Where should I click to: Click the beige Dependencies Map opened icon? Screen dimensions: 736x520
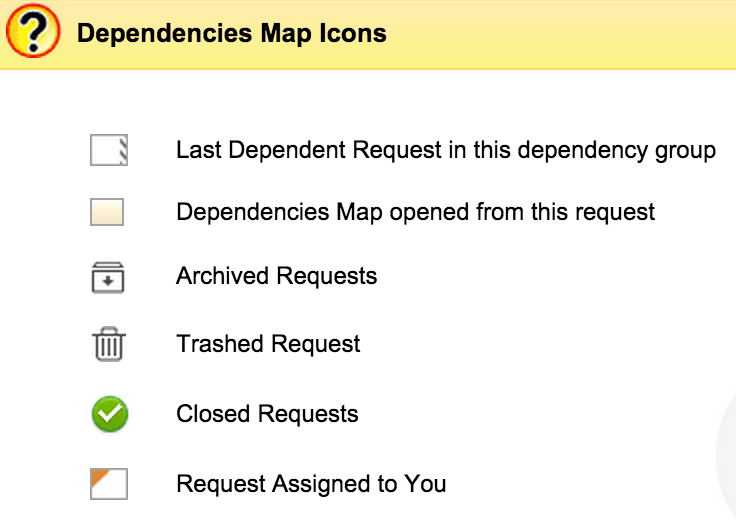click(x=108, y=212)
